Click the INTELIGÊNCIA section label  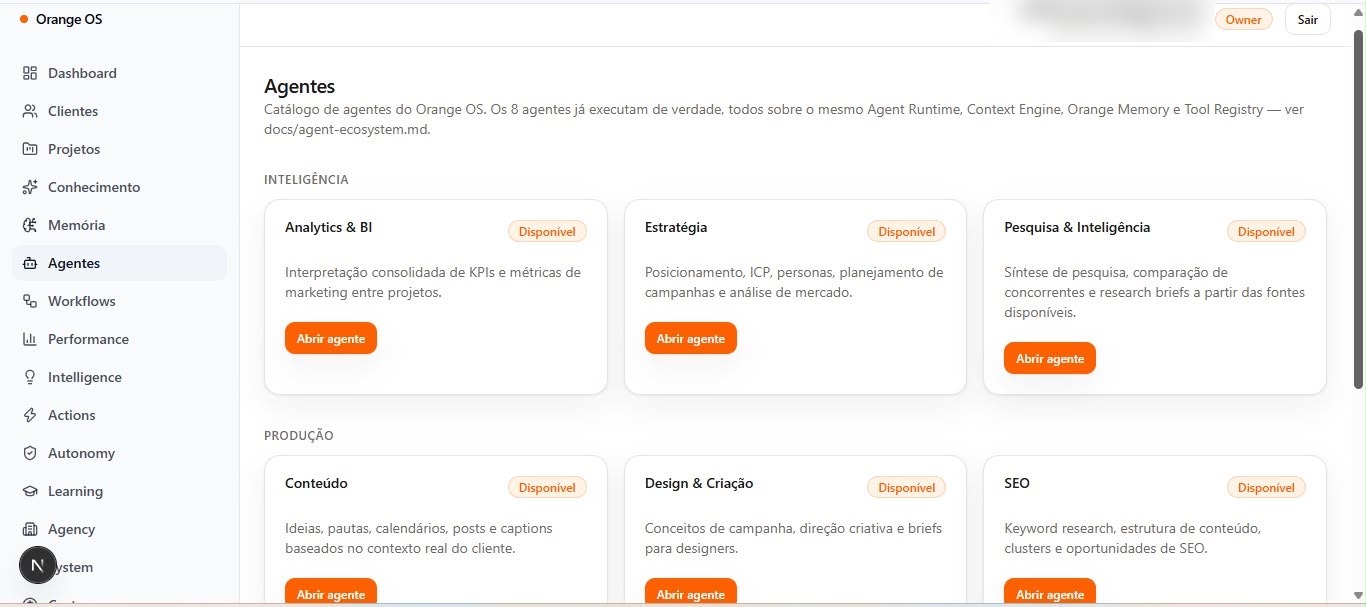(x=306, y=180)
